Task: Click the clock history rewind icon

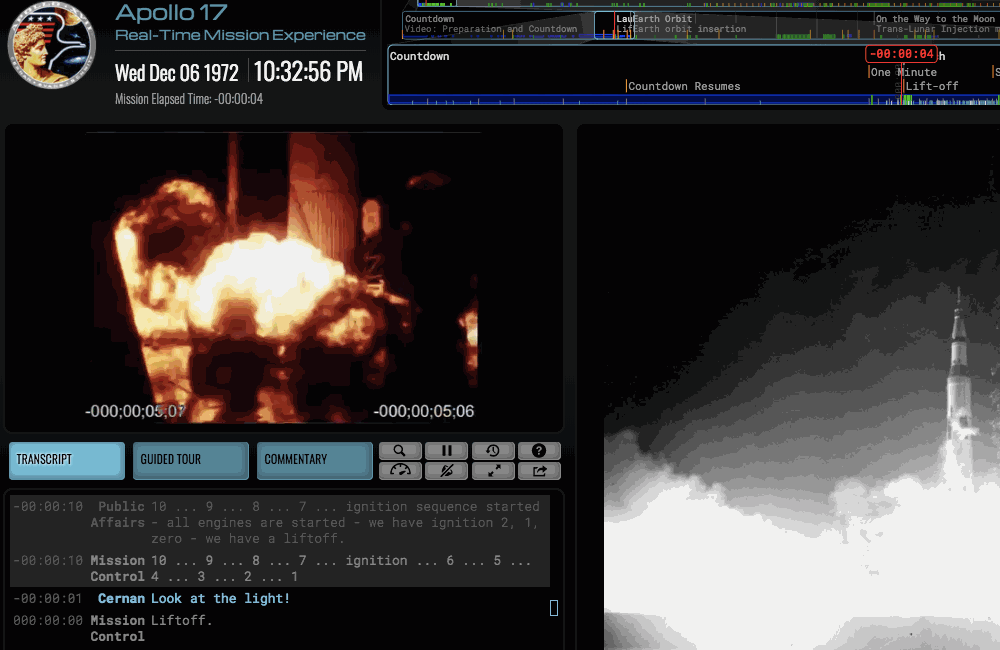Action: click(x=492, y=450)
